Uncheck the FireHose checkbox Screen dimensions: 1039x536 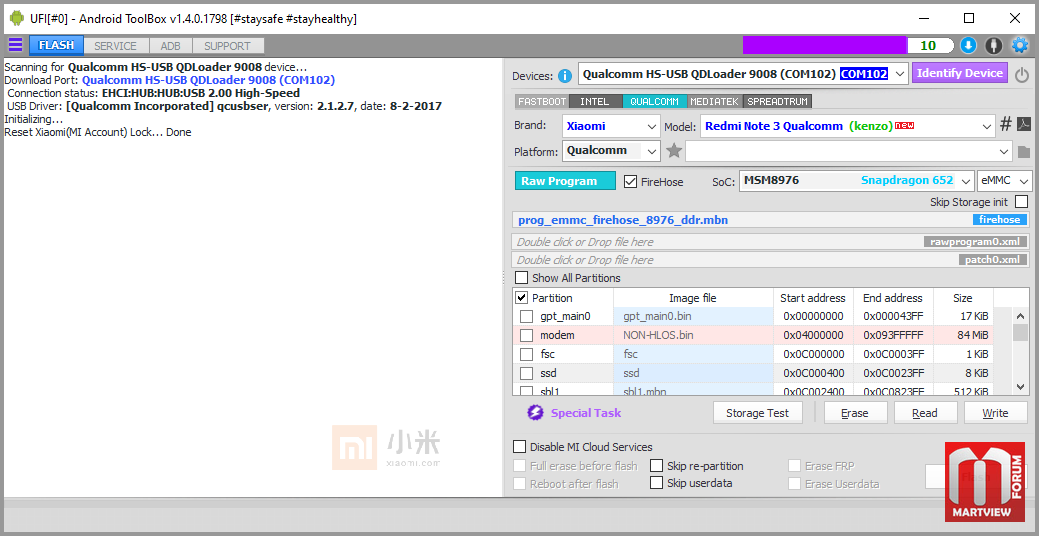click(631, 182)
